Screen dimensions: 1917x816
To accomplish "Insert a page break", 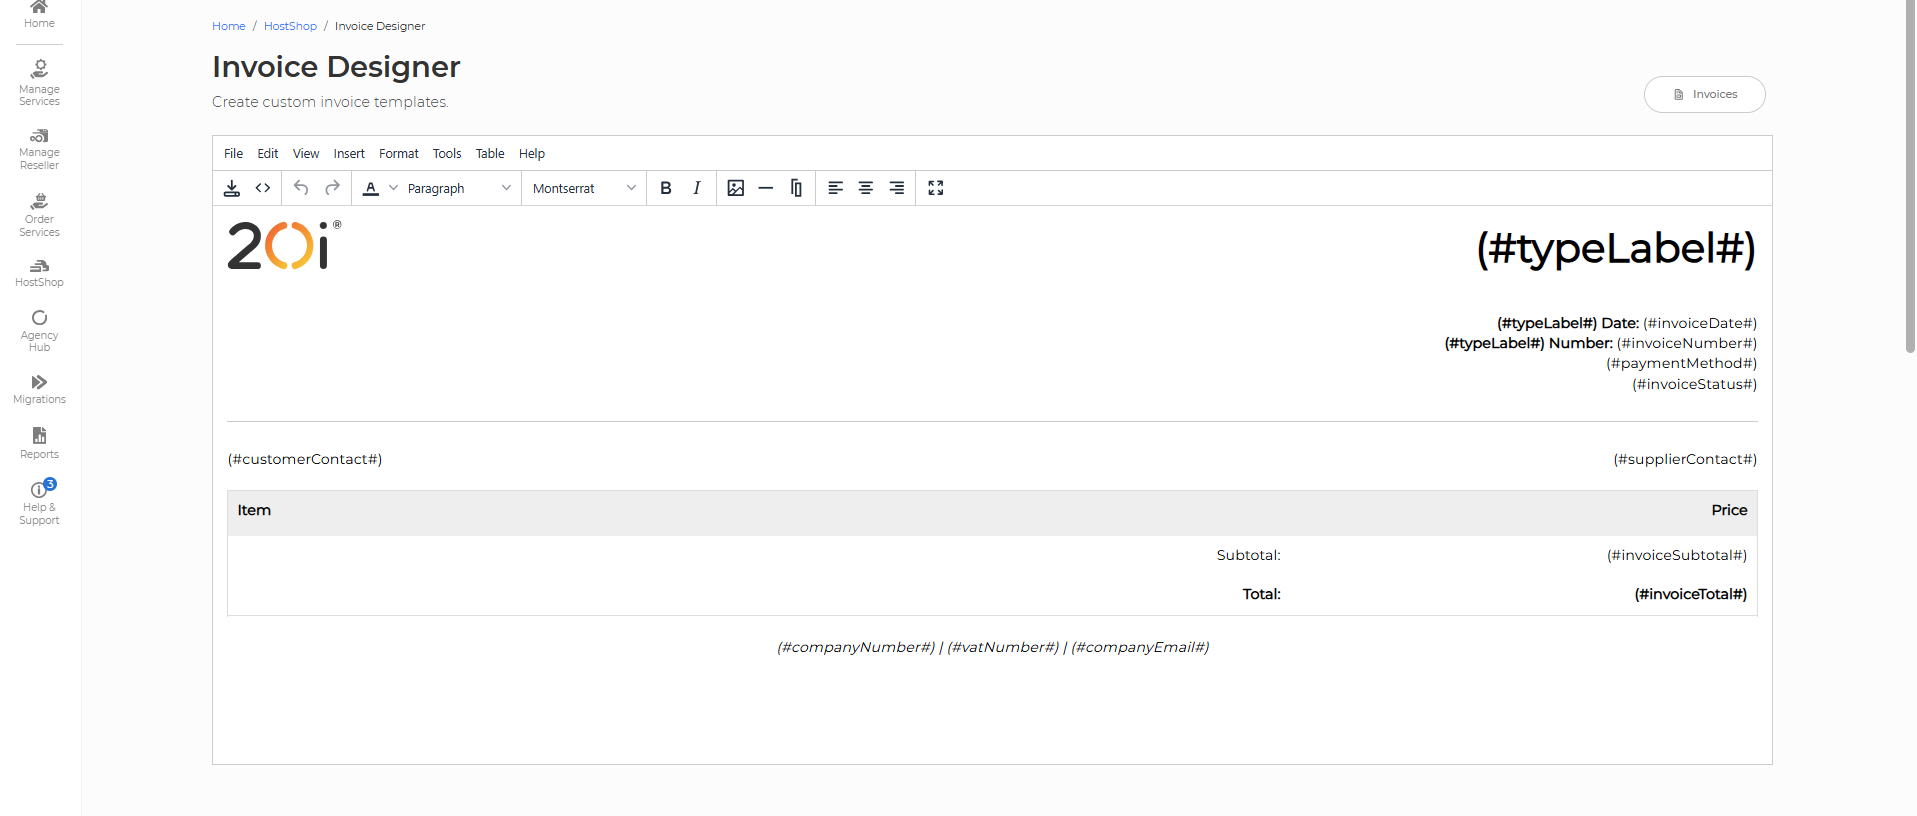I will click(796, 188).
